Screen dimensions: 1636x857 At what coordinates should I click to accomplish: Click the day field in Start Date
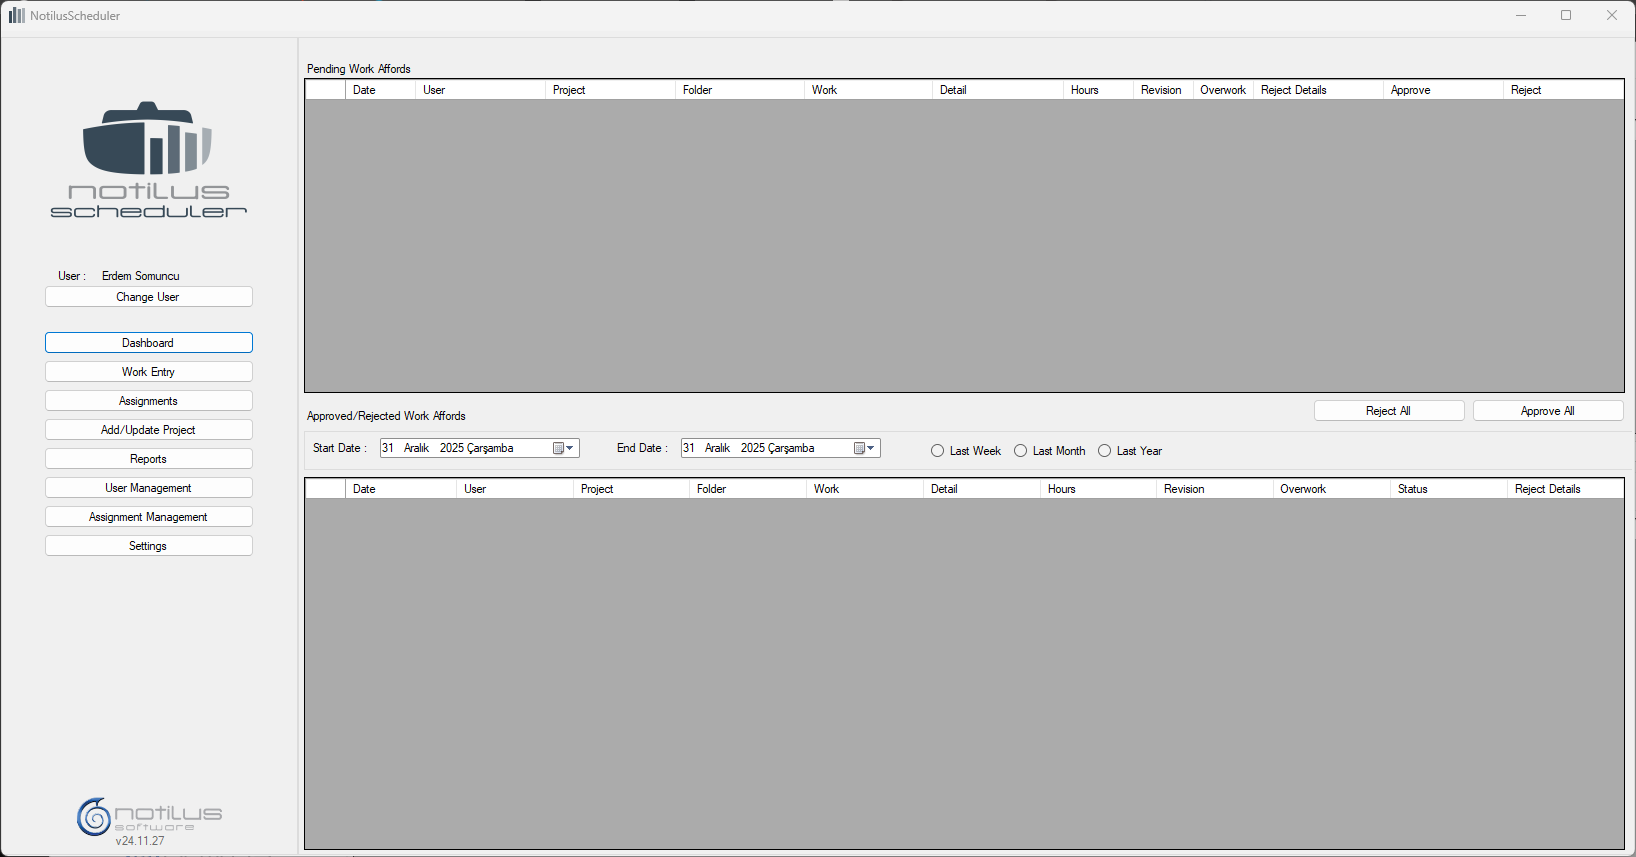(388, 449)
